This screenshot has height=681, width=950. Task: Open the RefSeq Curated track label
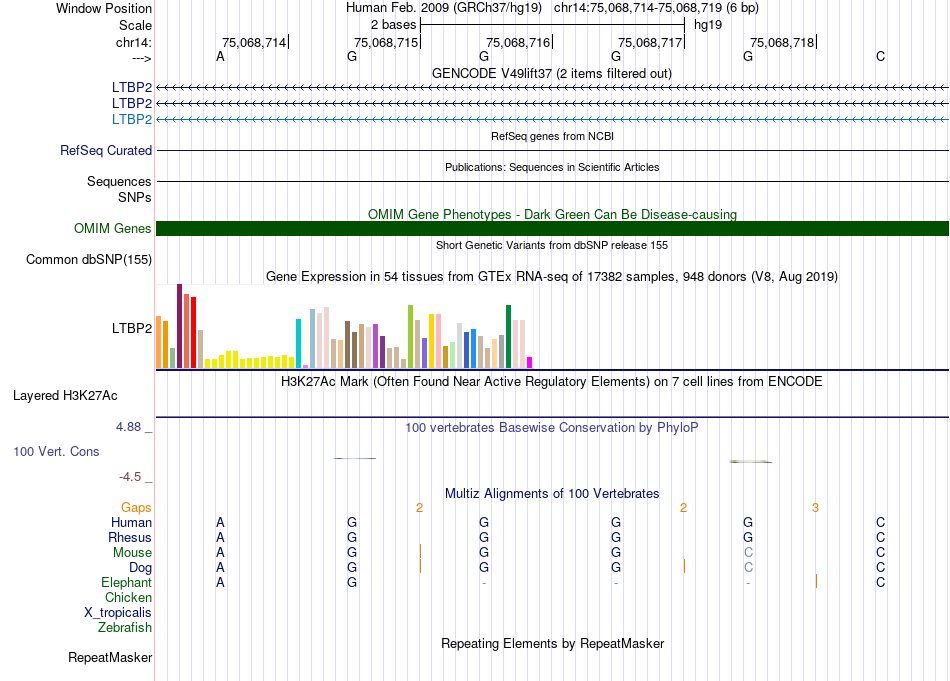tap(106, 151)
